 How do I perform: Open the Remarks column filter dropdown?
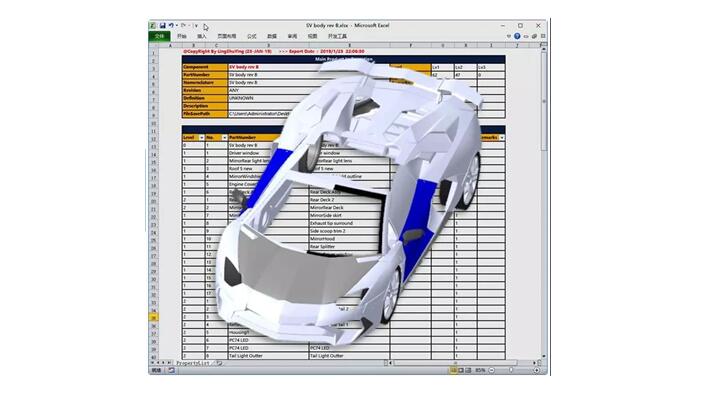coord(502,137)
